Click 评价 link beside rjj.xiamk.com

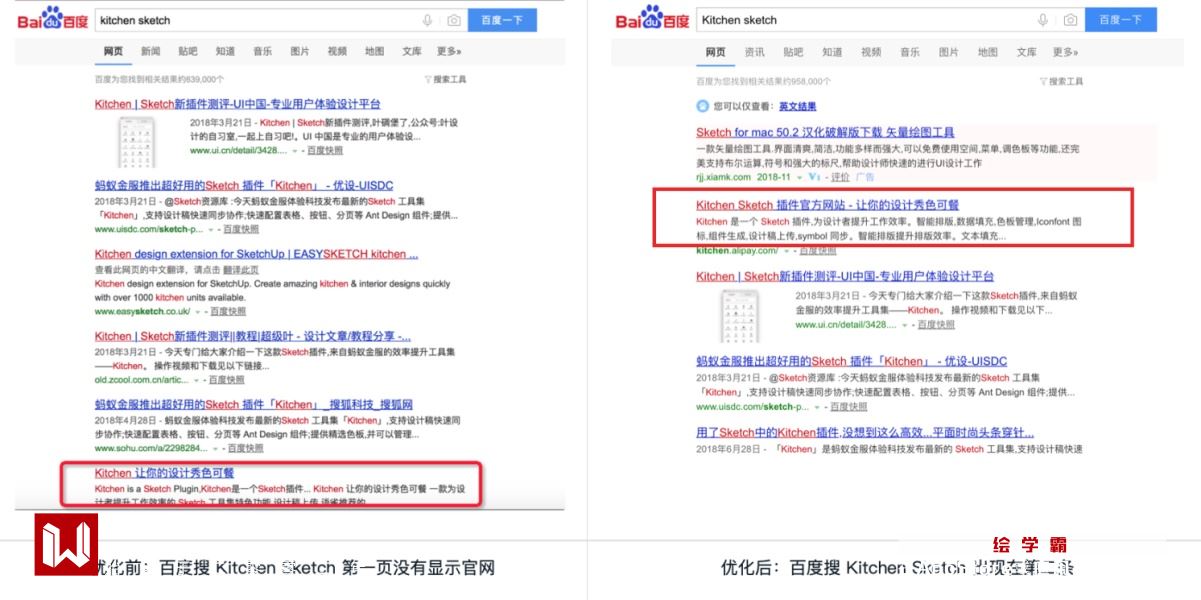(840, 177)
